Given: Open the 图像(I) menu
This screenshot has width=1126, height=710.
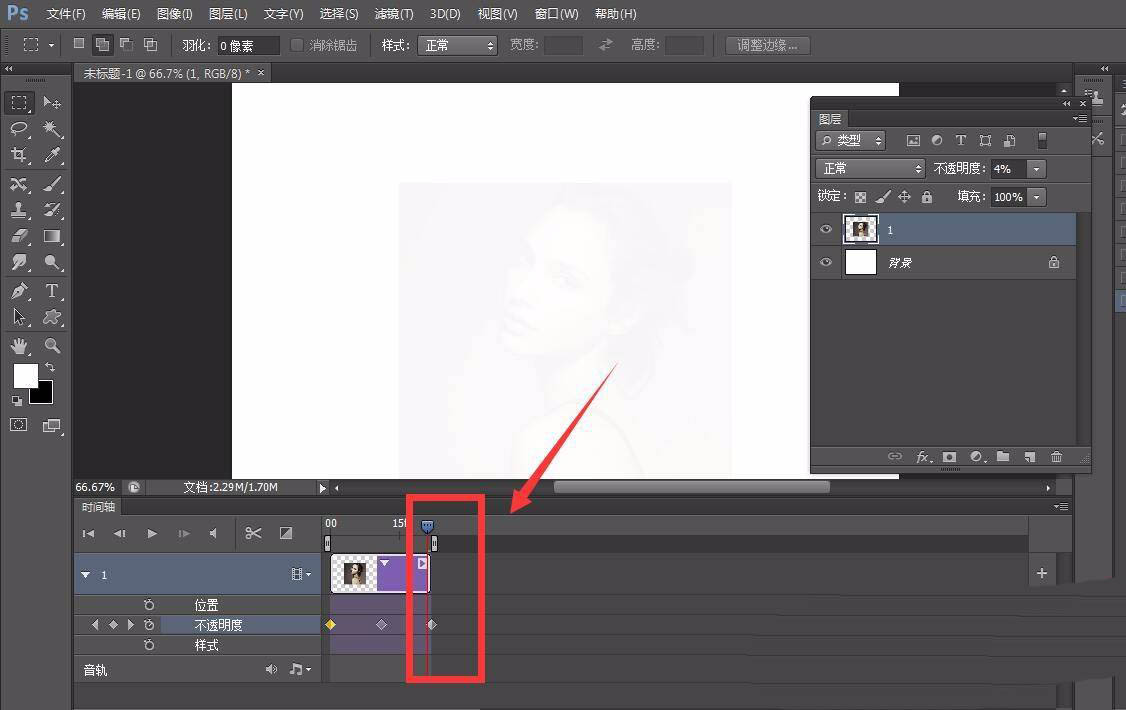Looking at the screenshot, I should (175, 14).
